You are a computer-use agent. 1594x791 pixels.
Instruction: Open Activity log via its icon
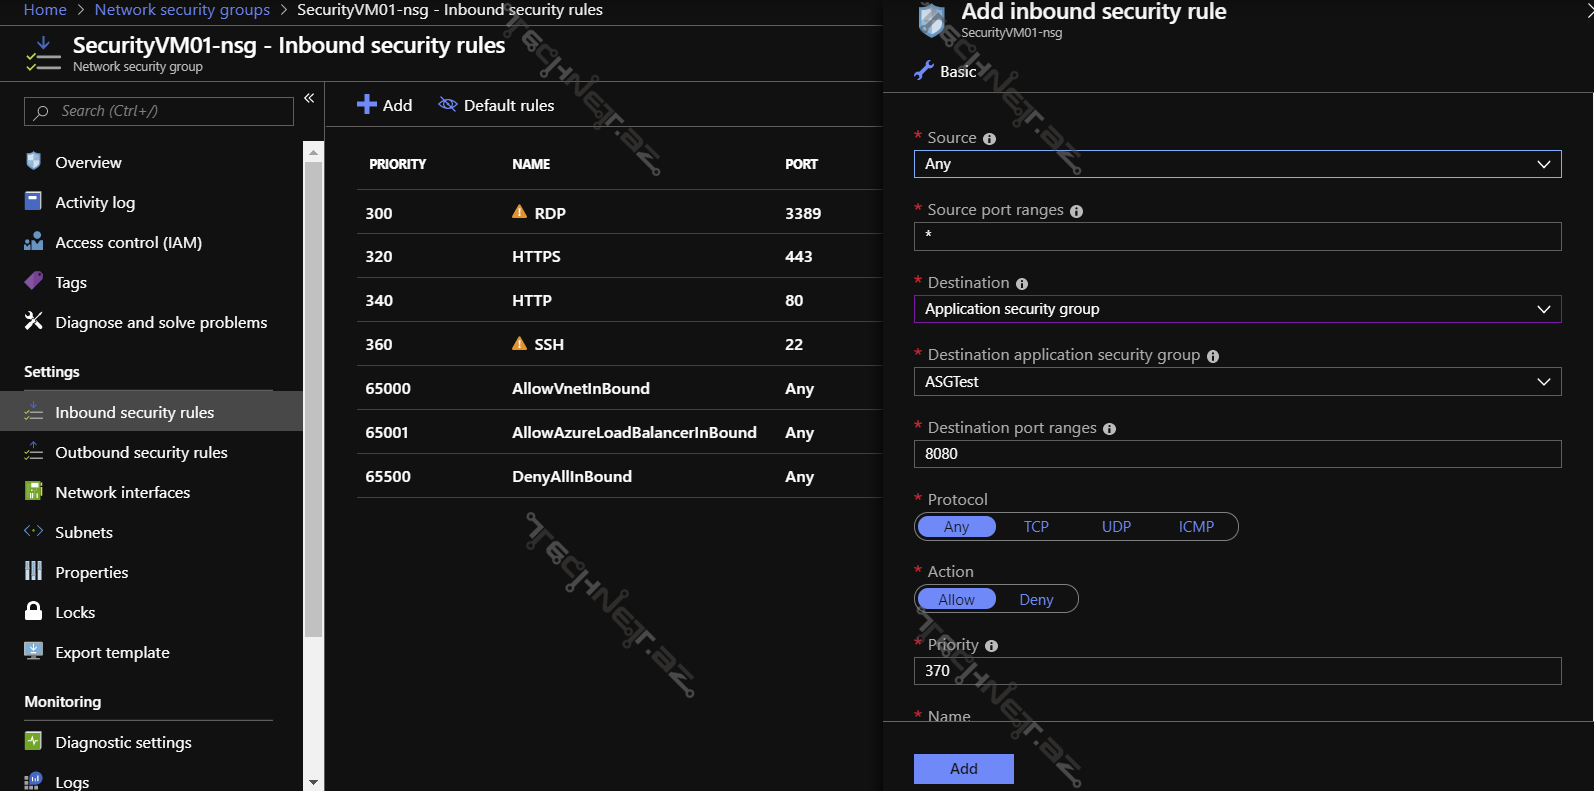pos(33,201)
